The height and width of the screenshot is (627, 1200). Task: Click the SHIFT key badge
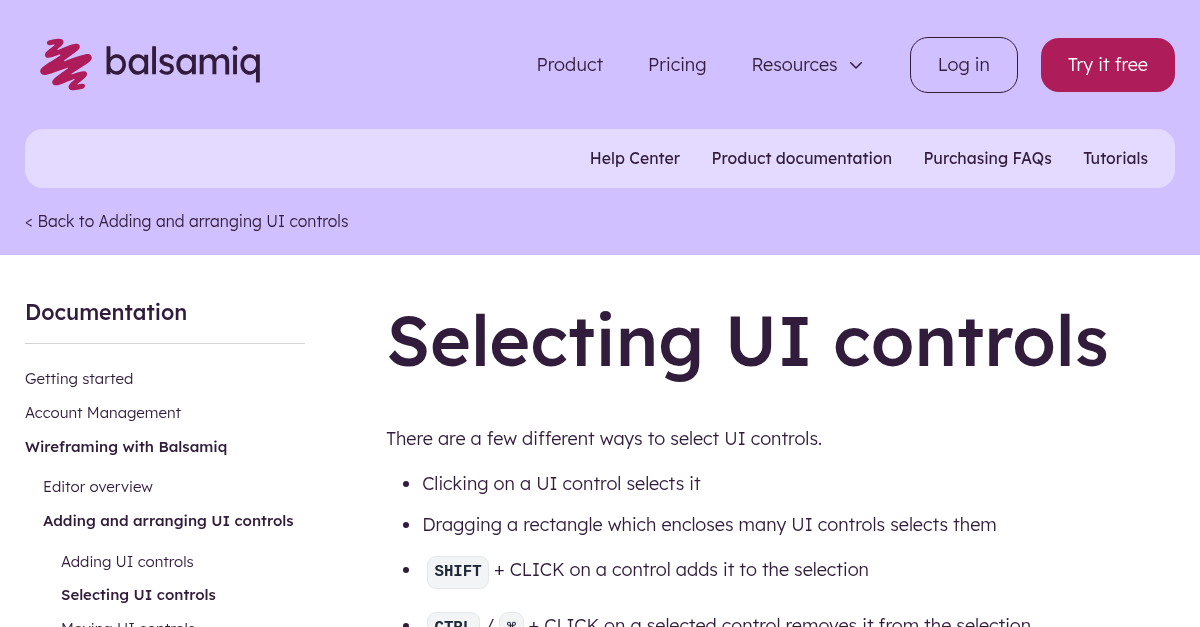click(457, 571)
